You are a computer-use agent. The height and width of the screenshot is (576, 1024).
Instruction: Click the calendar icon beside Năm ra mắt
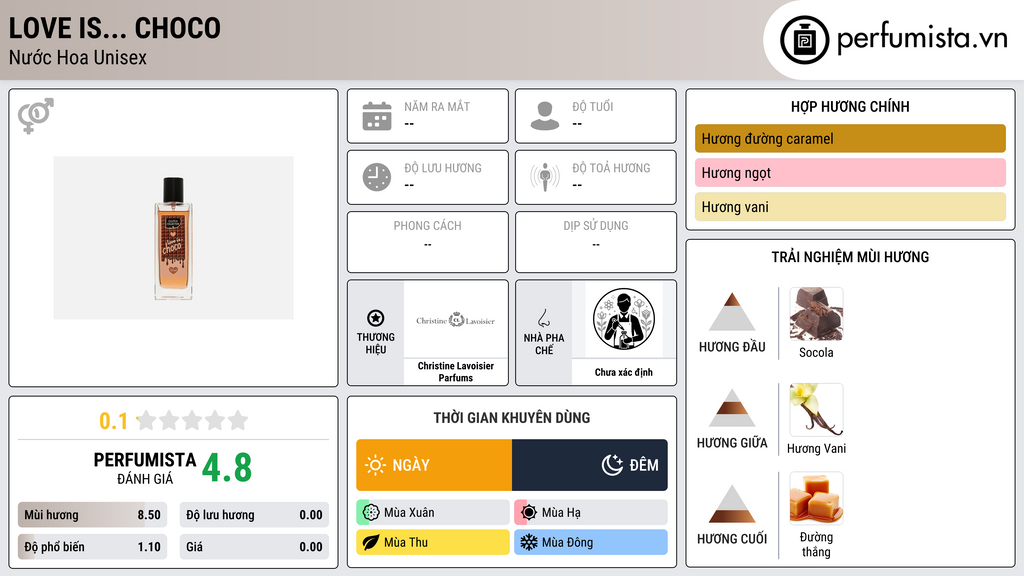pyautogui.click(x=377, y=116)
